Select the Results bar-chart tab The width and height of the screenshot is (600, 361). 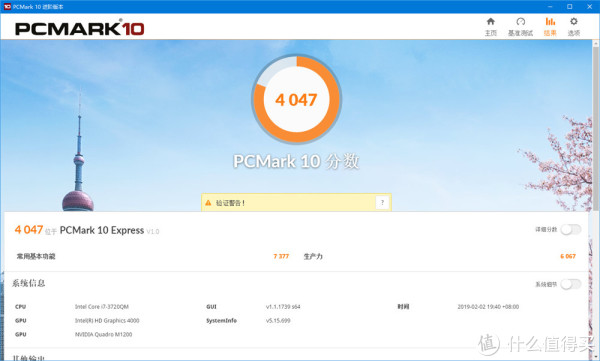coord(550,26)
